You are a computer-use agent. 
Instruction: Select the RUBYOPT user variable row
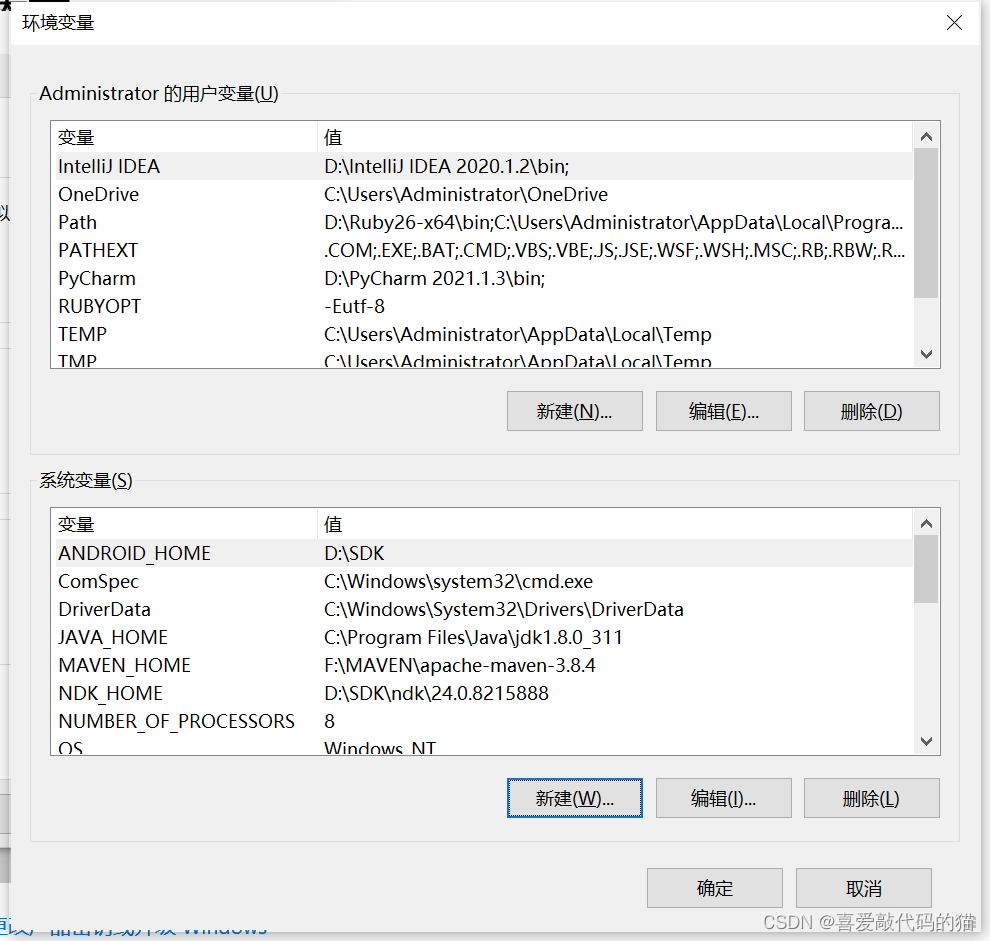[x=484, y=306]
